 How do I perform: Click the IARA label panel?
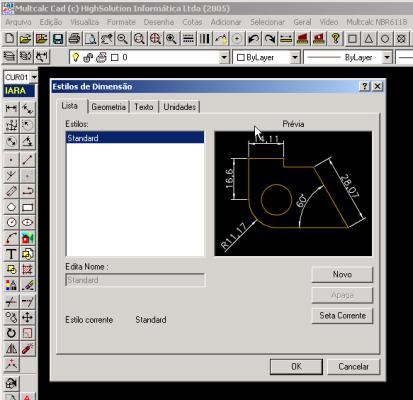pyautogui.click(x=19, y=91)
